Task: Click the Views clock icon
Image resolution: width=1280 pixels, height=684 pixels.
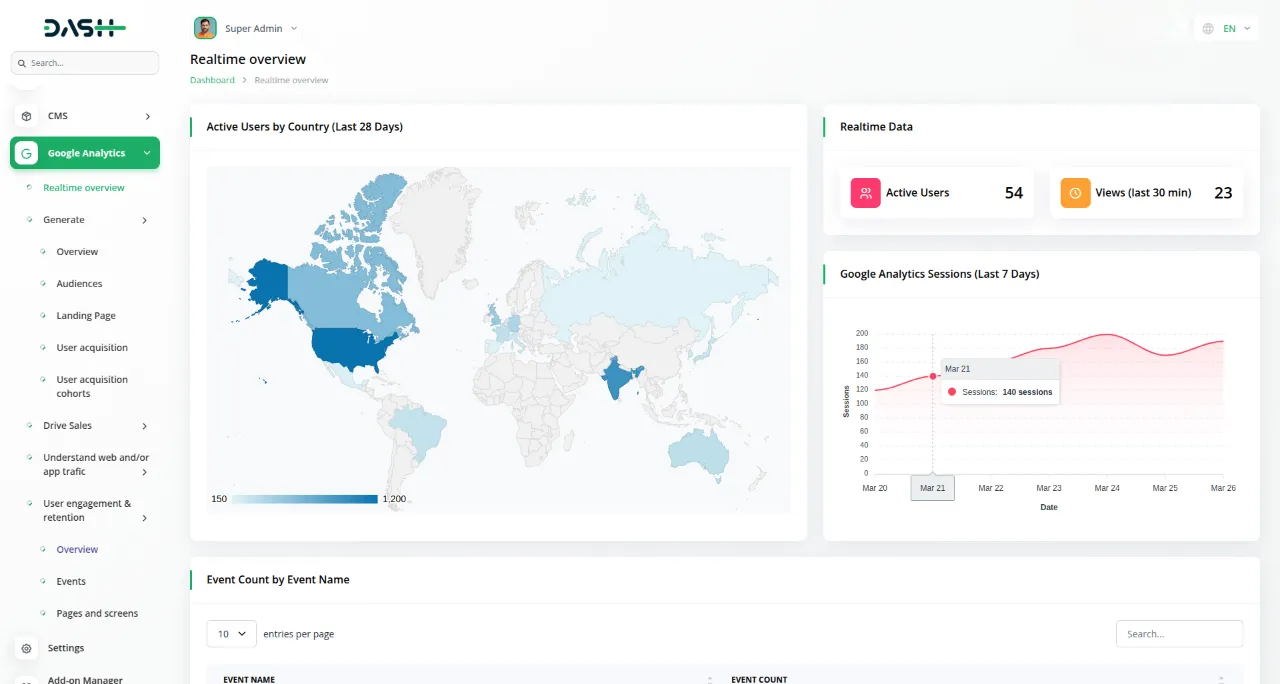Action: (x=1075, y=192)
